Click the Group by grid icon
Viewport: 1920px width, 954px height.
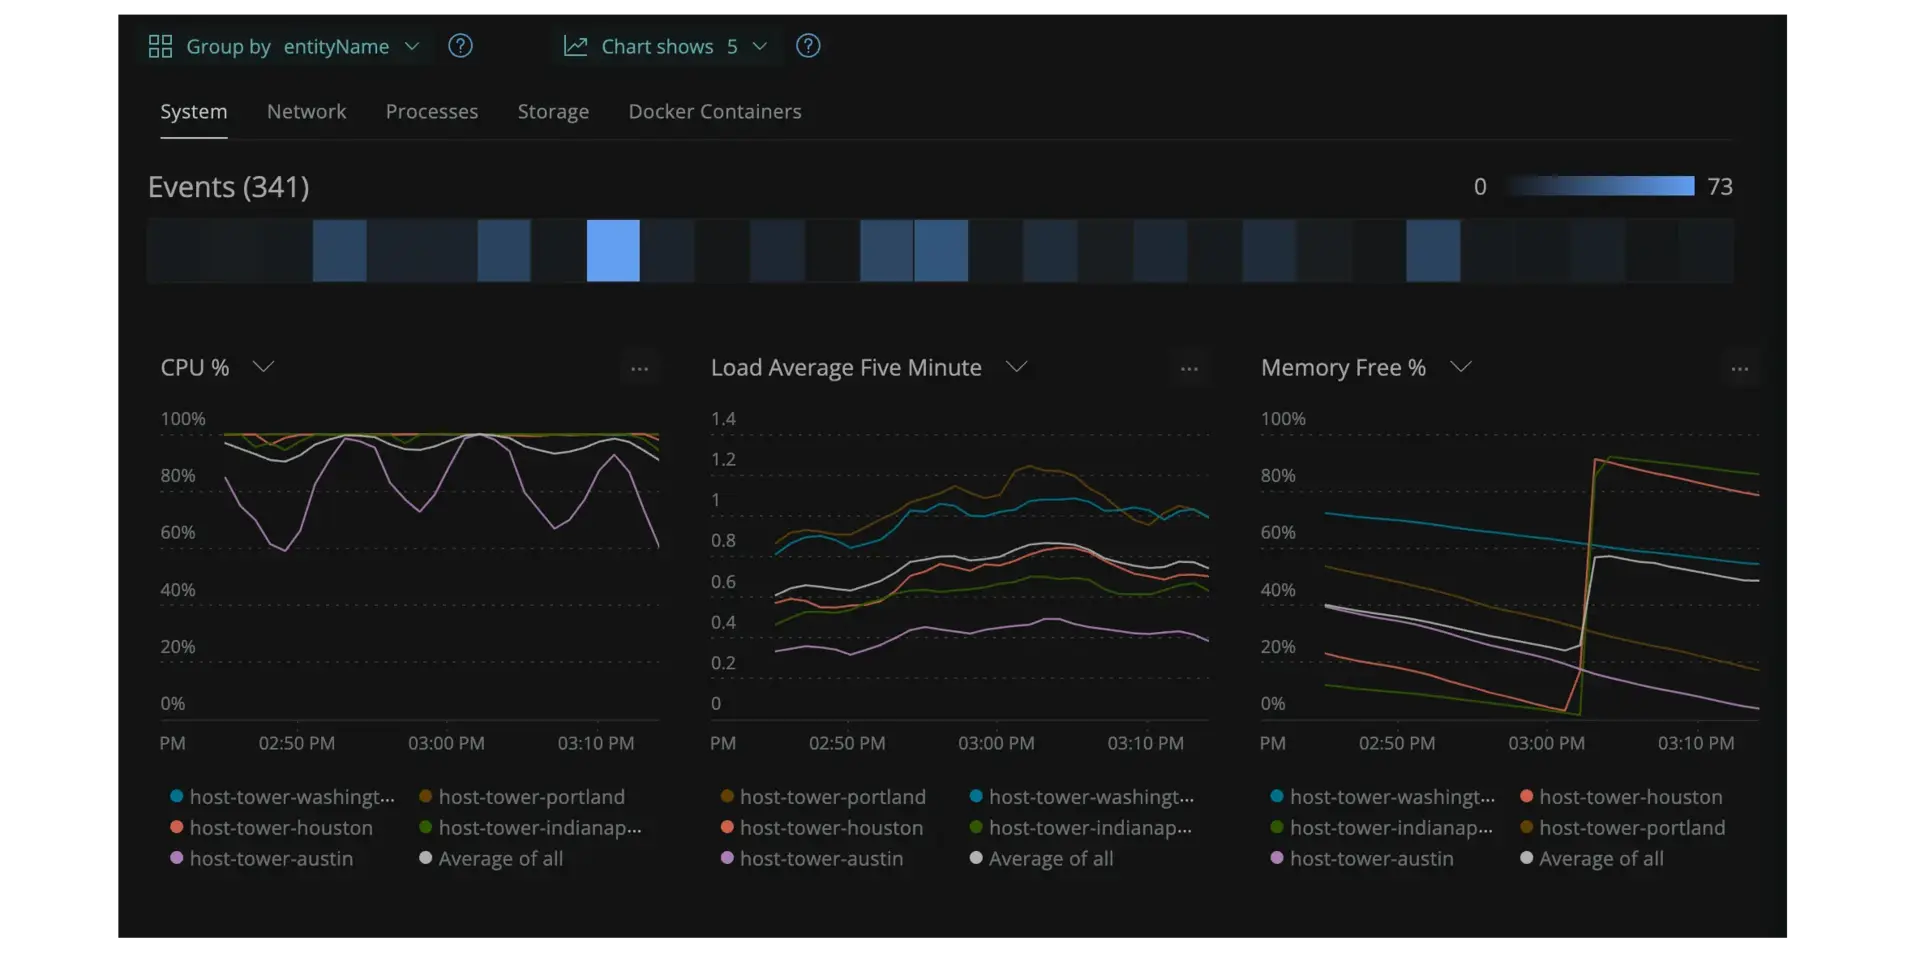[160, 46]
